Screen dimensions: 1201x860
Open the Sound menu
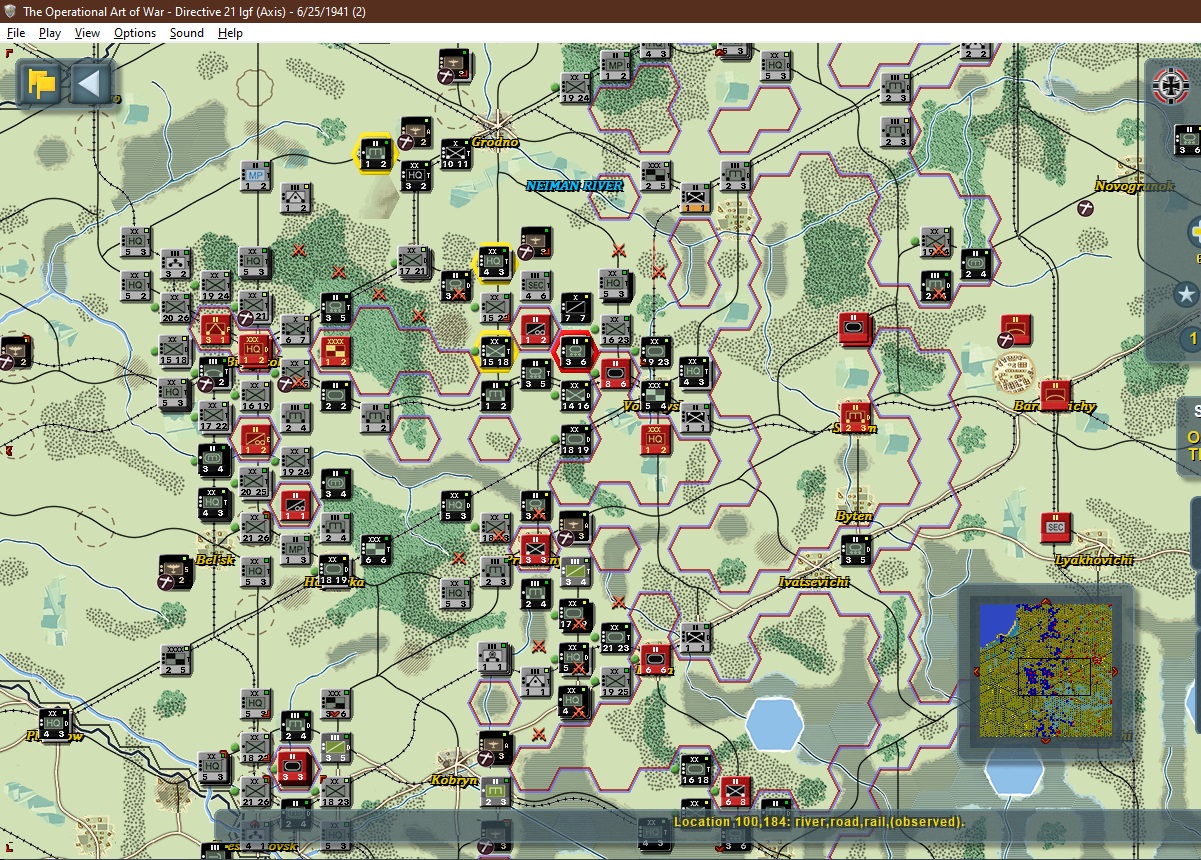point(187,33)
